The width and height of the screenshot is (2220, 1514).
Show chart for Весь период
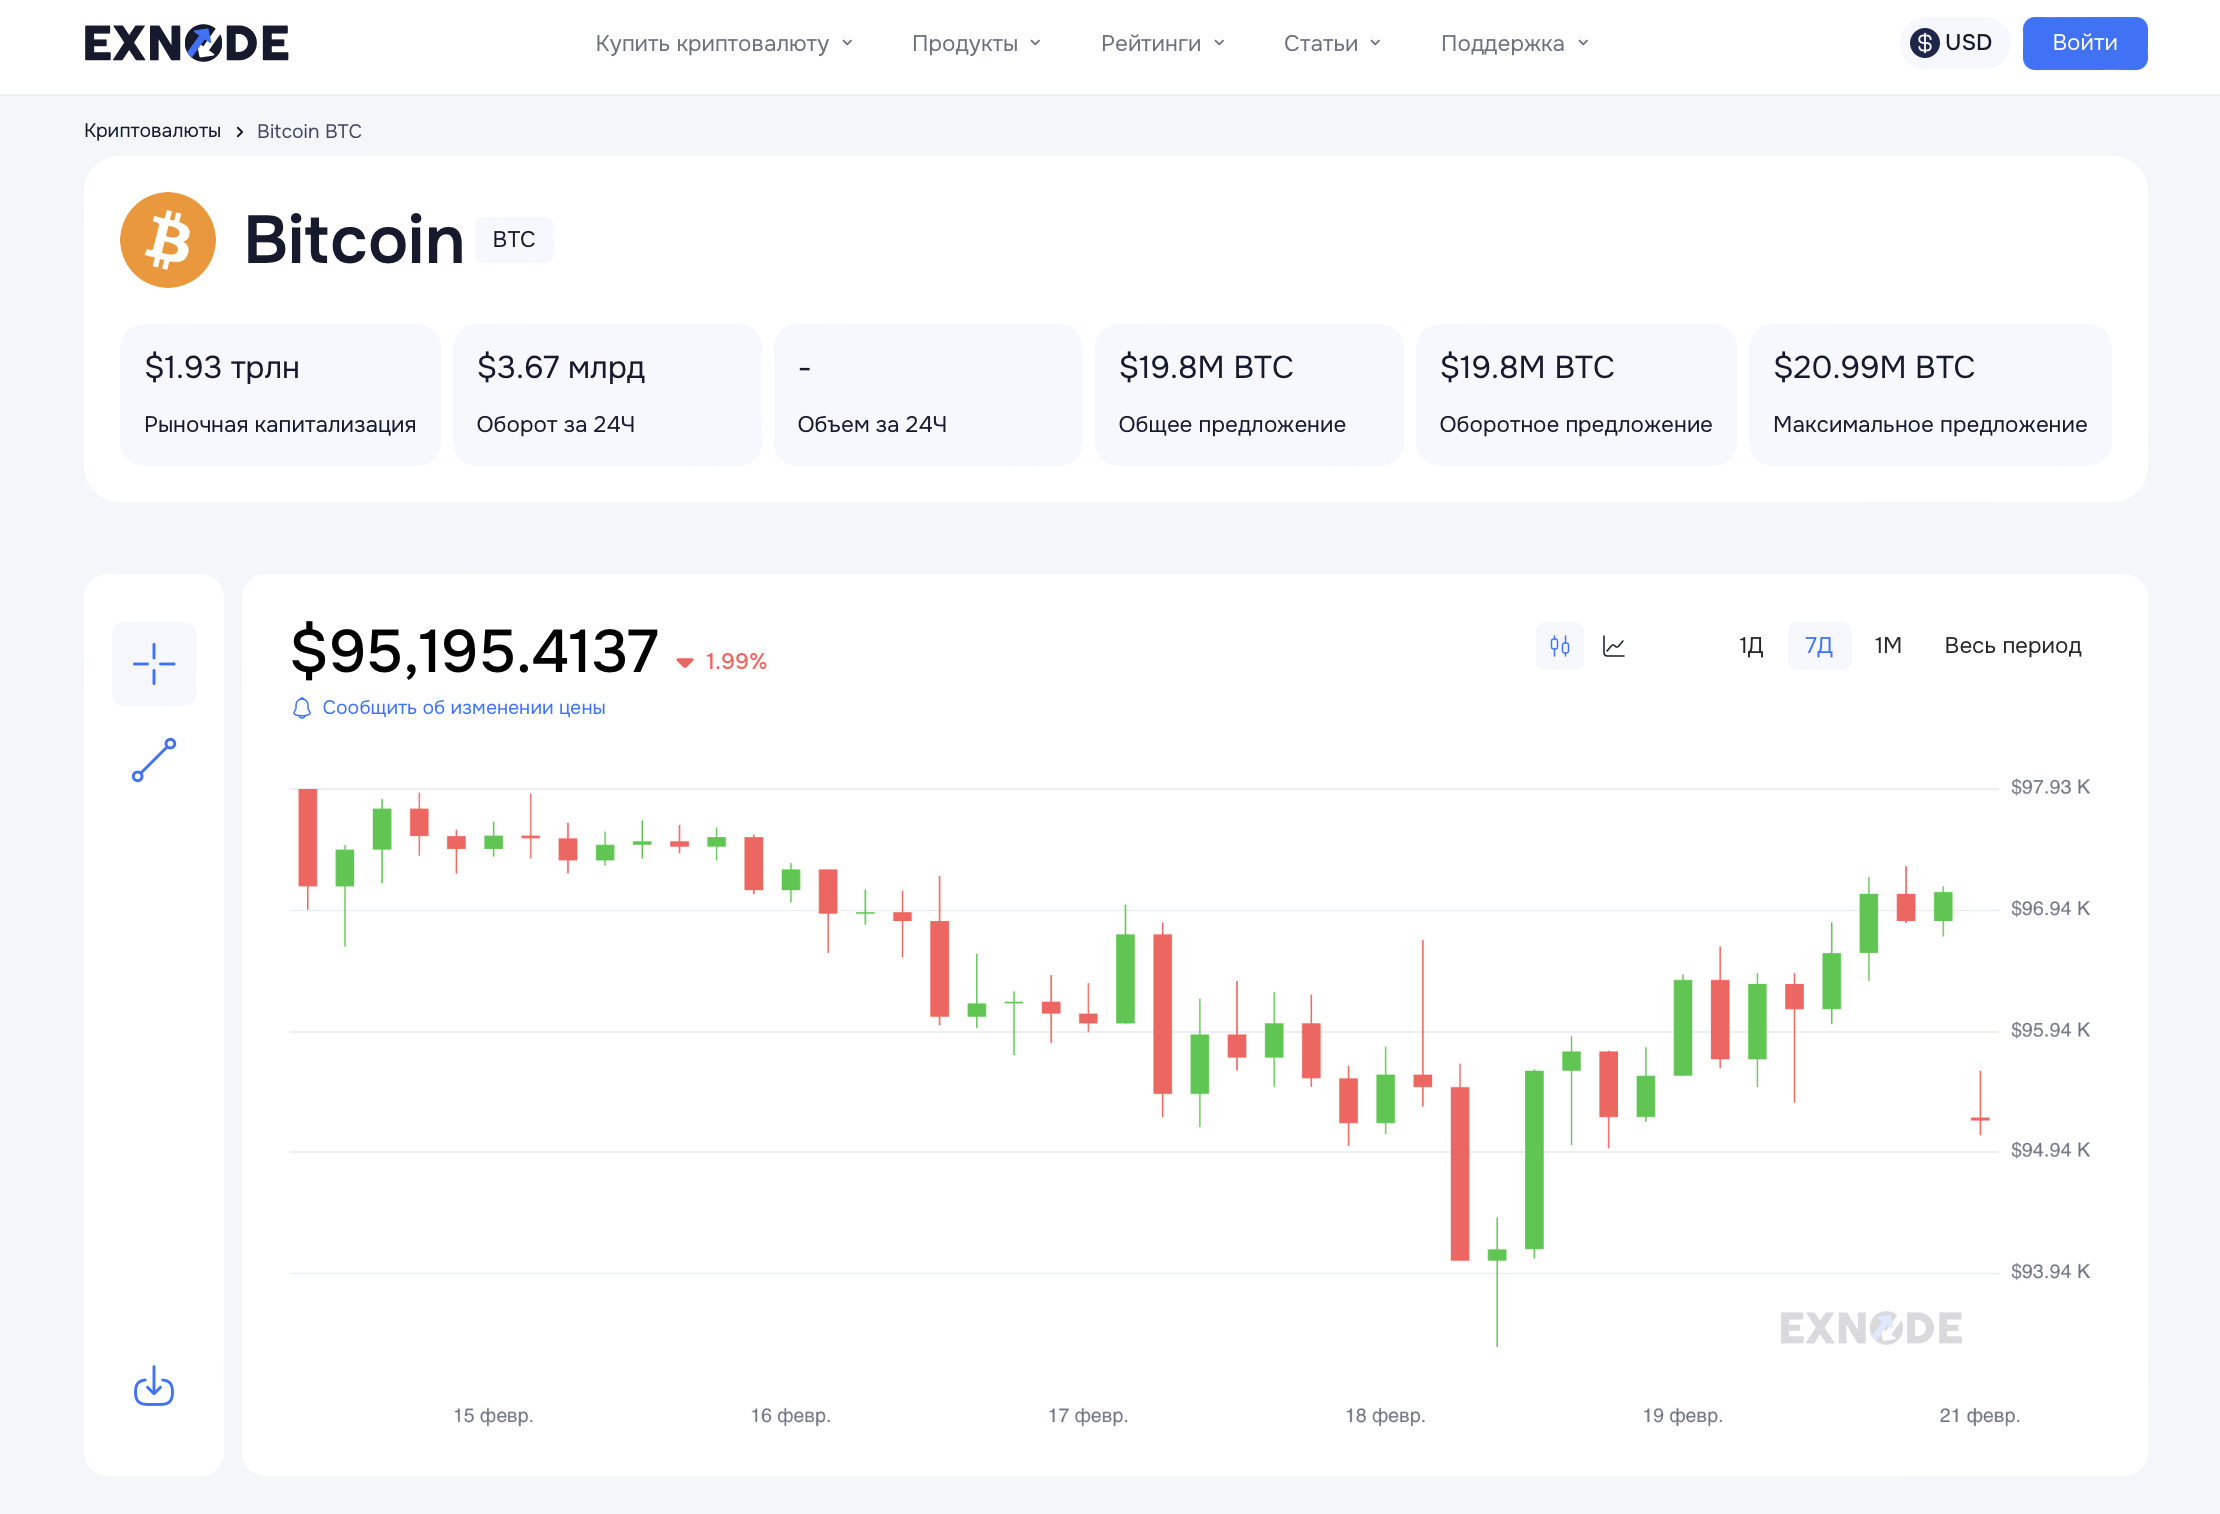[2012, 646]
